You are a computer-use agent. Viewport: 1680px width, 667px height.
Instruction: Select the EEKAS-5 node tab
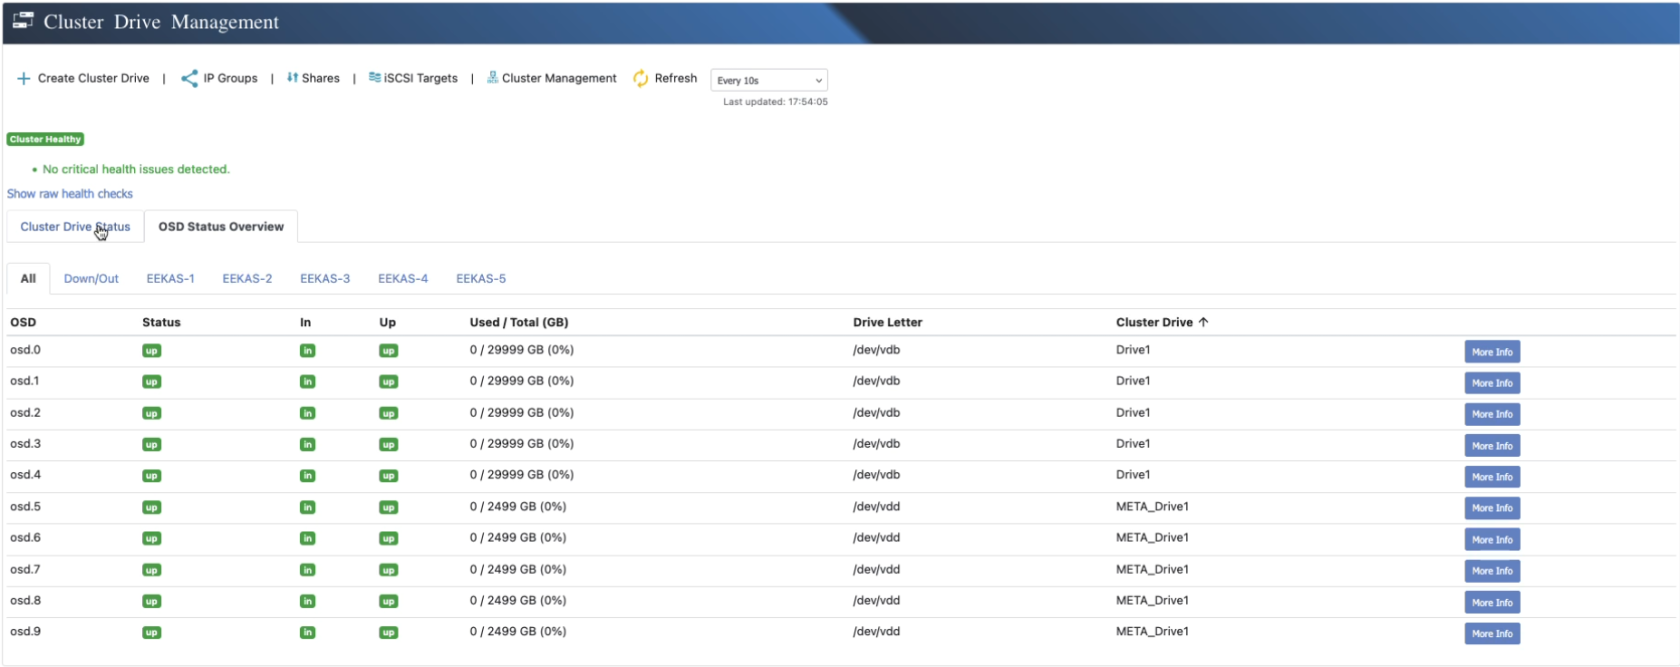pos(481,279)
